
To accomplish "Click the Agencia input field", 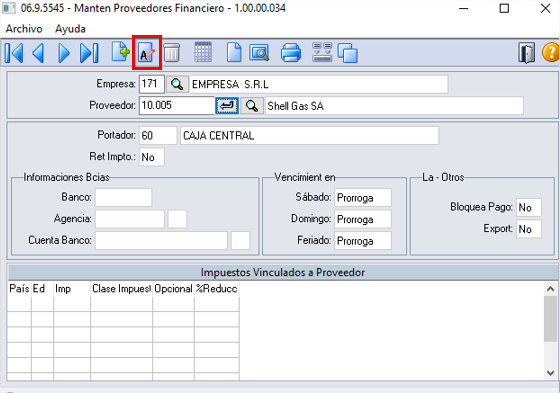I will point(130,219).
